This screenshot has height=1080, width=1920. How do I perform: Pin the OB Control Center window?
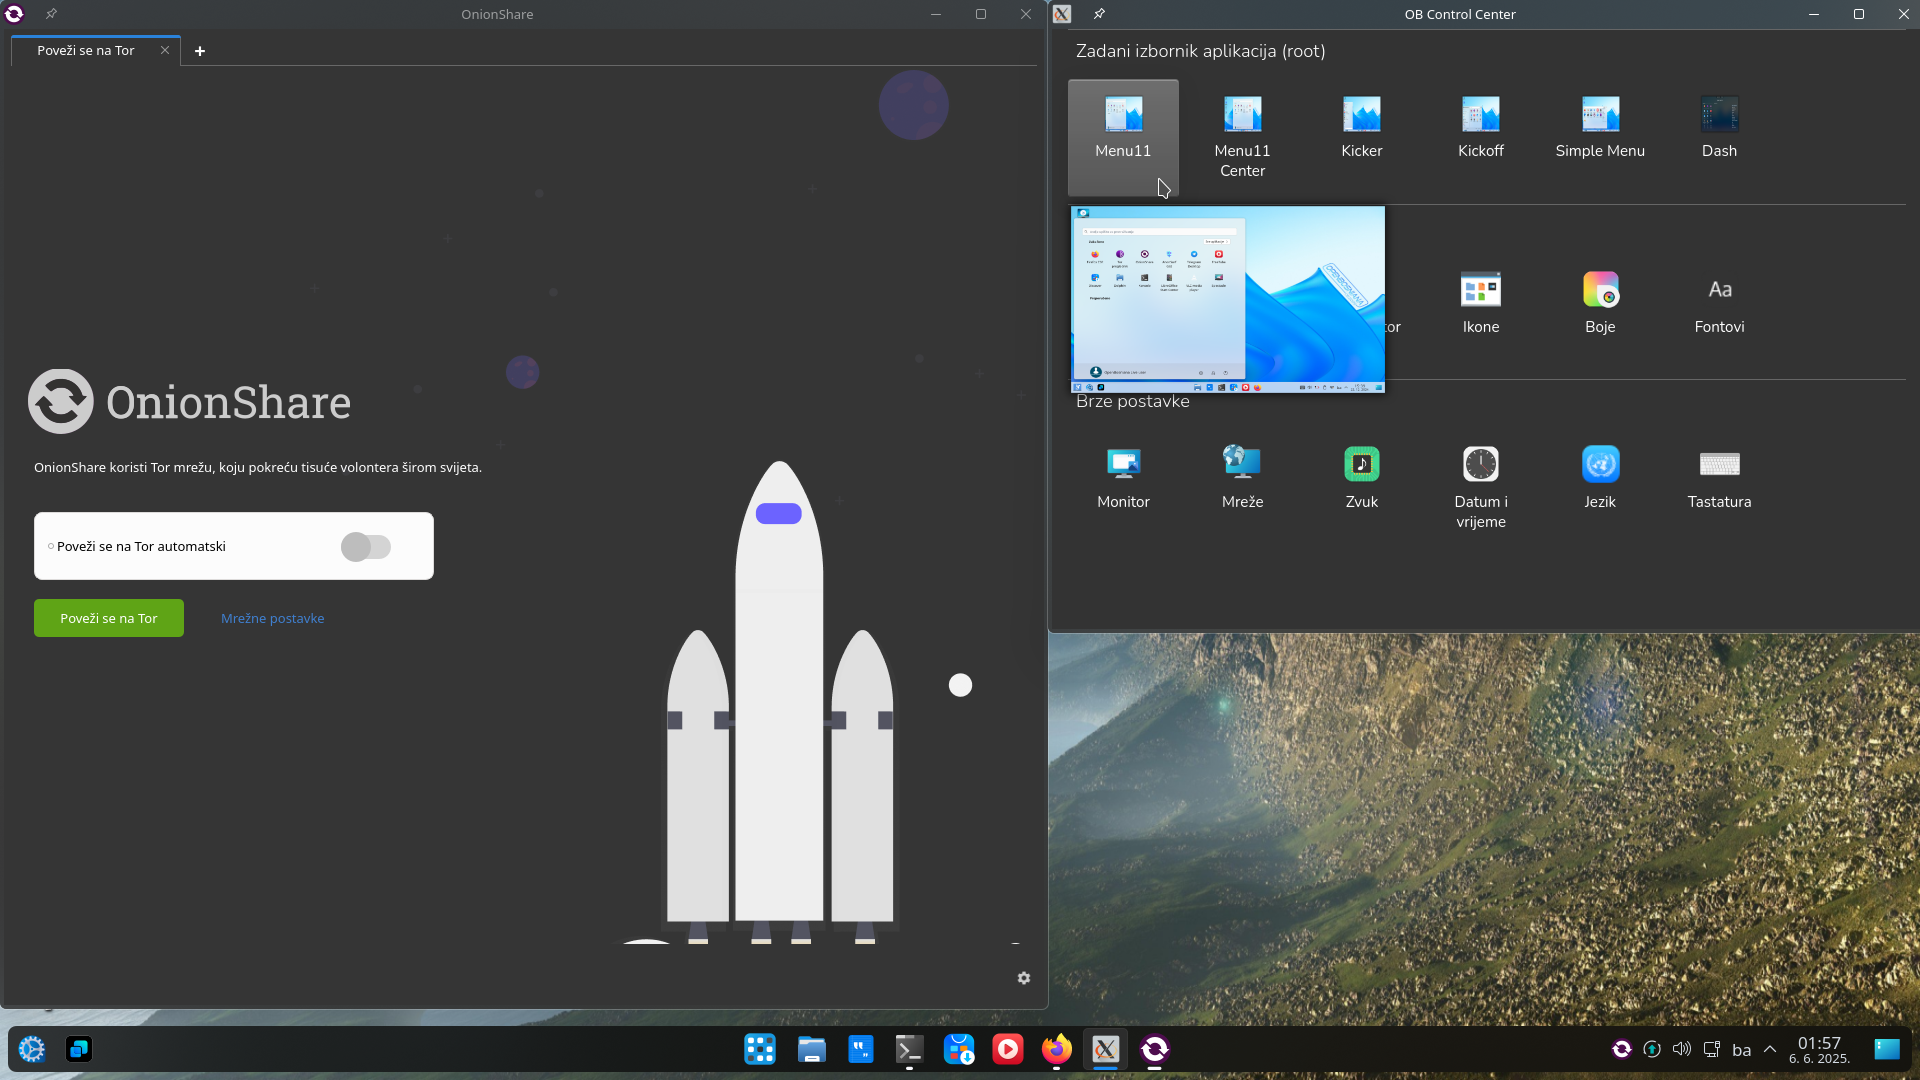pyautogui.click(x=1099, y=14)
